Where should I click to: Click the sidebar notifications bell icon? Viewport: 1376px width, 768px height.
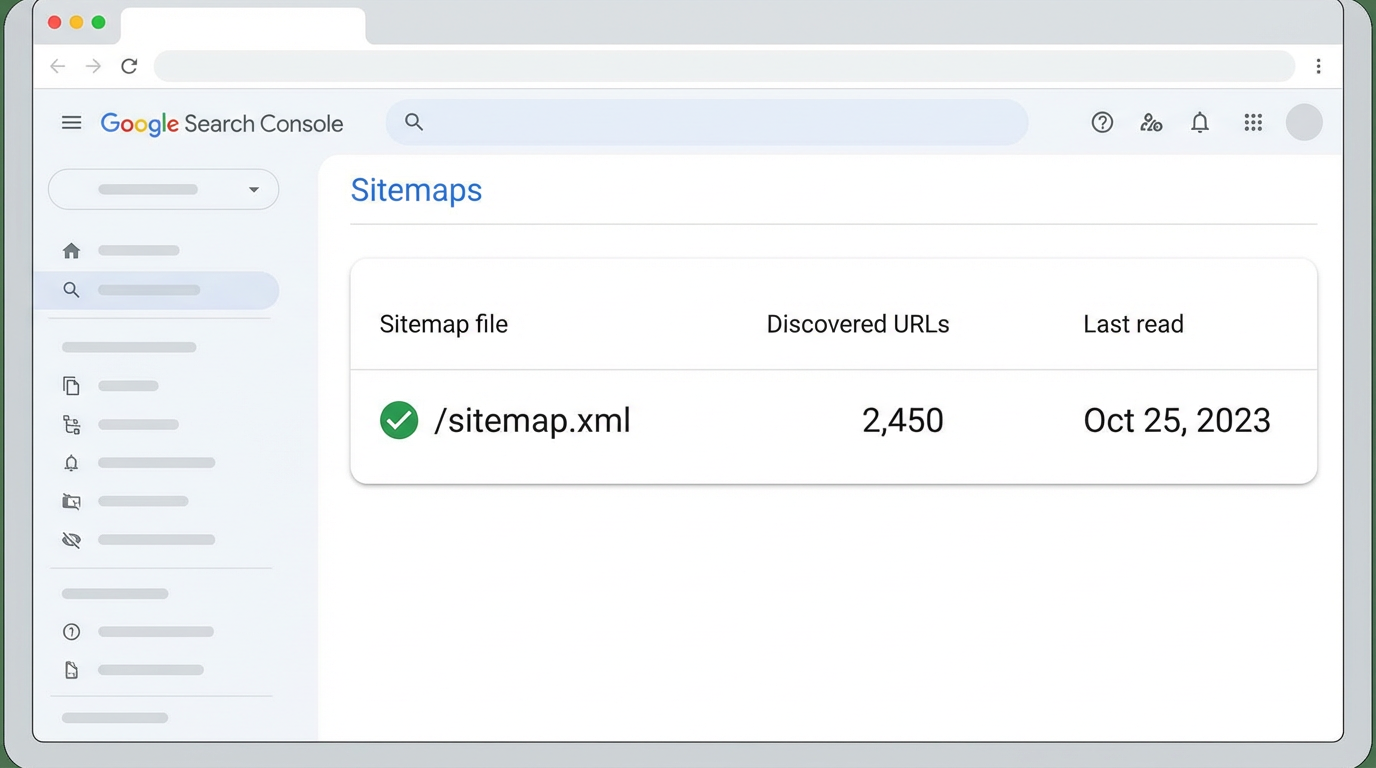[71, 462]
